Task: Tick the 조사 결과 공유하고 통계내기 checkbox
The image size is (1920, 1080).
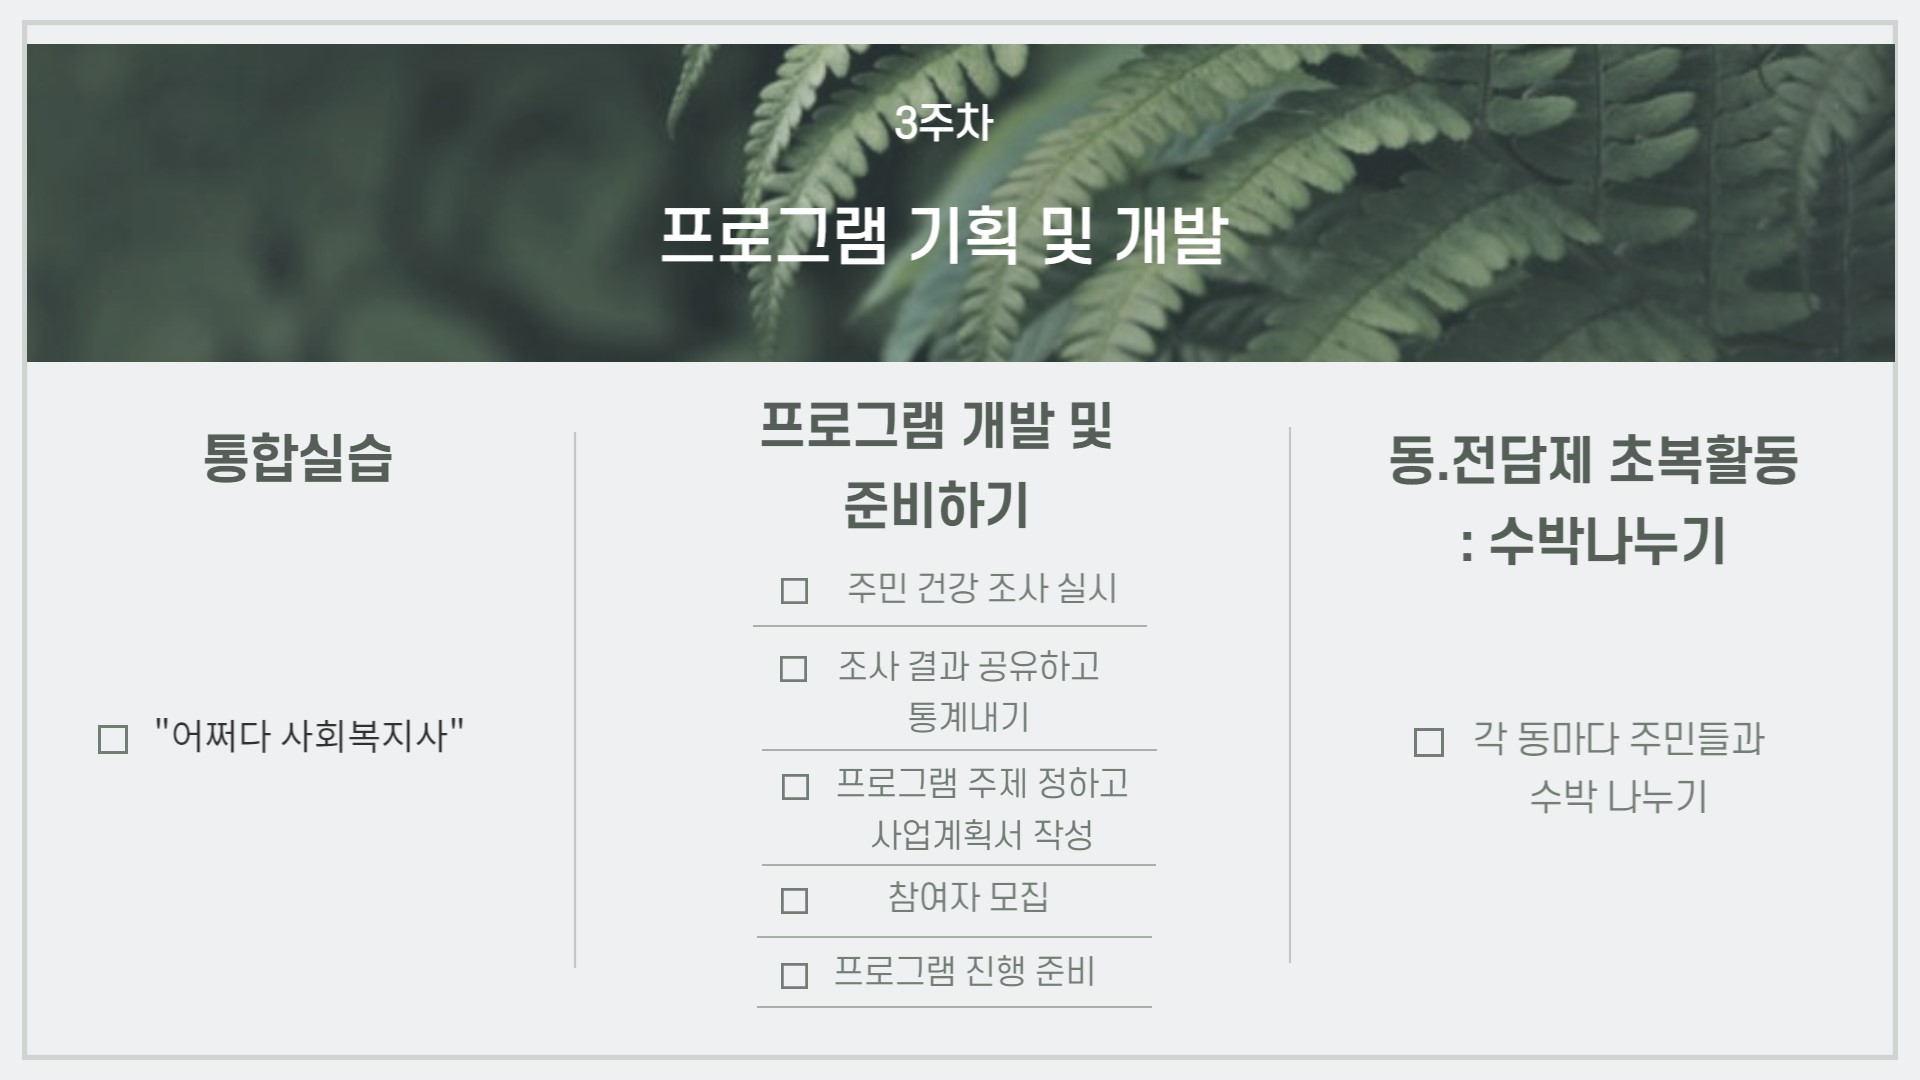Action: (793, 669)
